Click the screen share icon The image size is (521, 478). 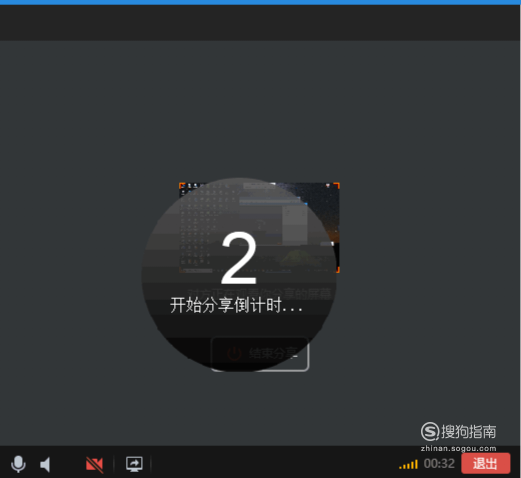click(x=134, y=464)
